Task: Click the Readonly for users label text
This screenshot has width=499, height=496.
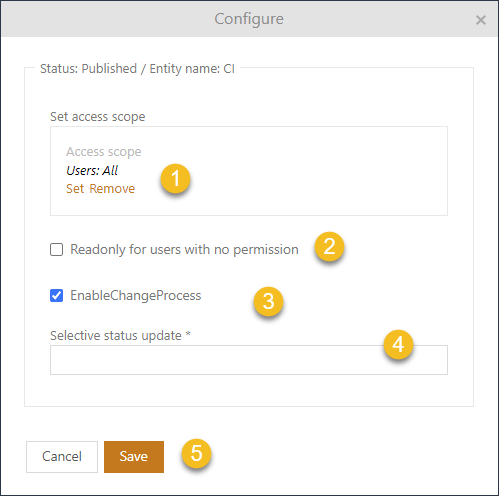Action: coord(184,250)
